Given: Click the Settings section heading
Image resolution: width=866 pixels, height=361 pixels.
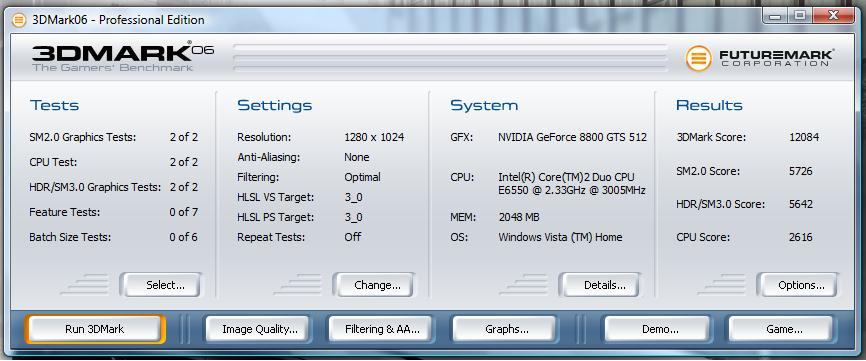Looking at the screenshot, I should pos(274,105).
